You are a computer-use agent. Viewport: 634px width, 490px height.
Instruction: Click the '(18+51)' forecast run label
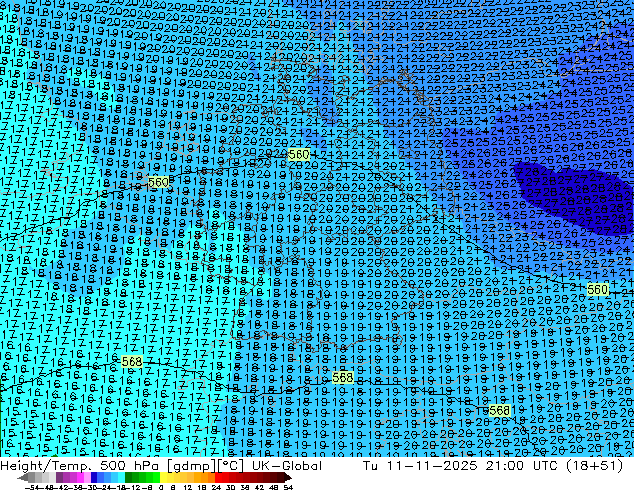pos(593,466)
